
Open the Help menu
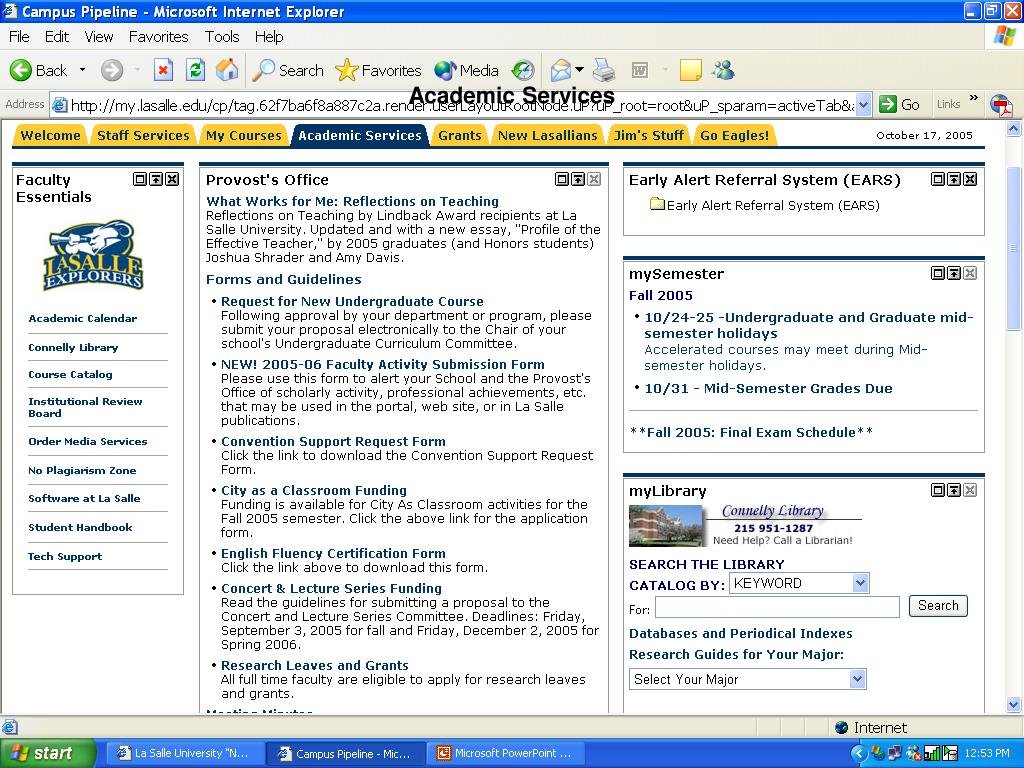point(269,37)
